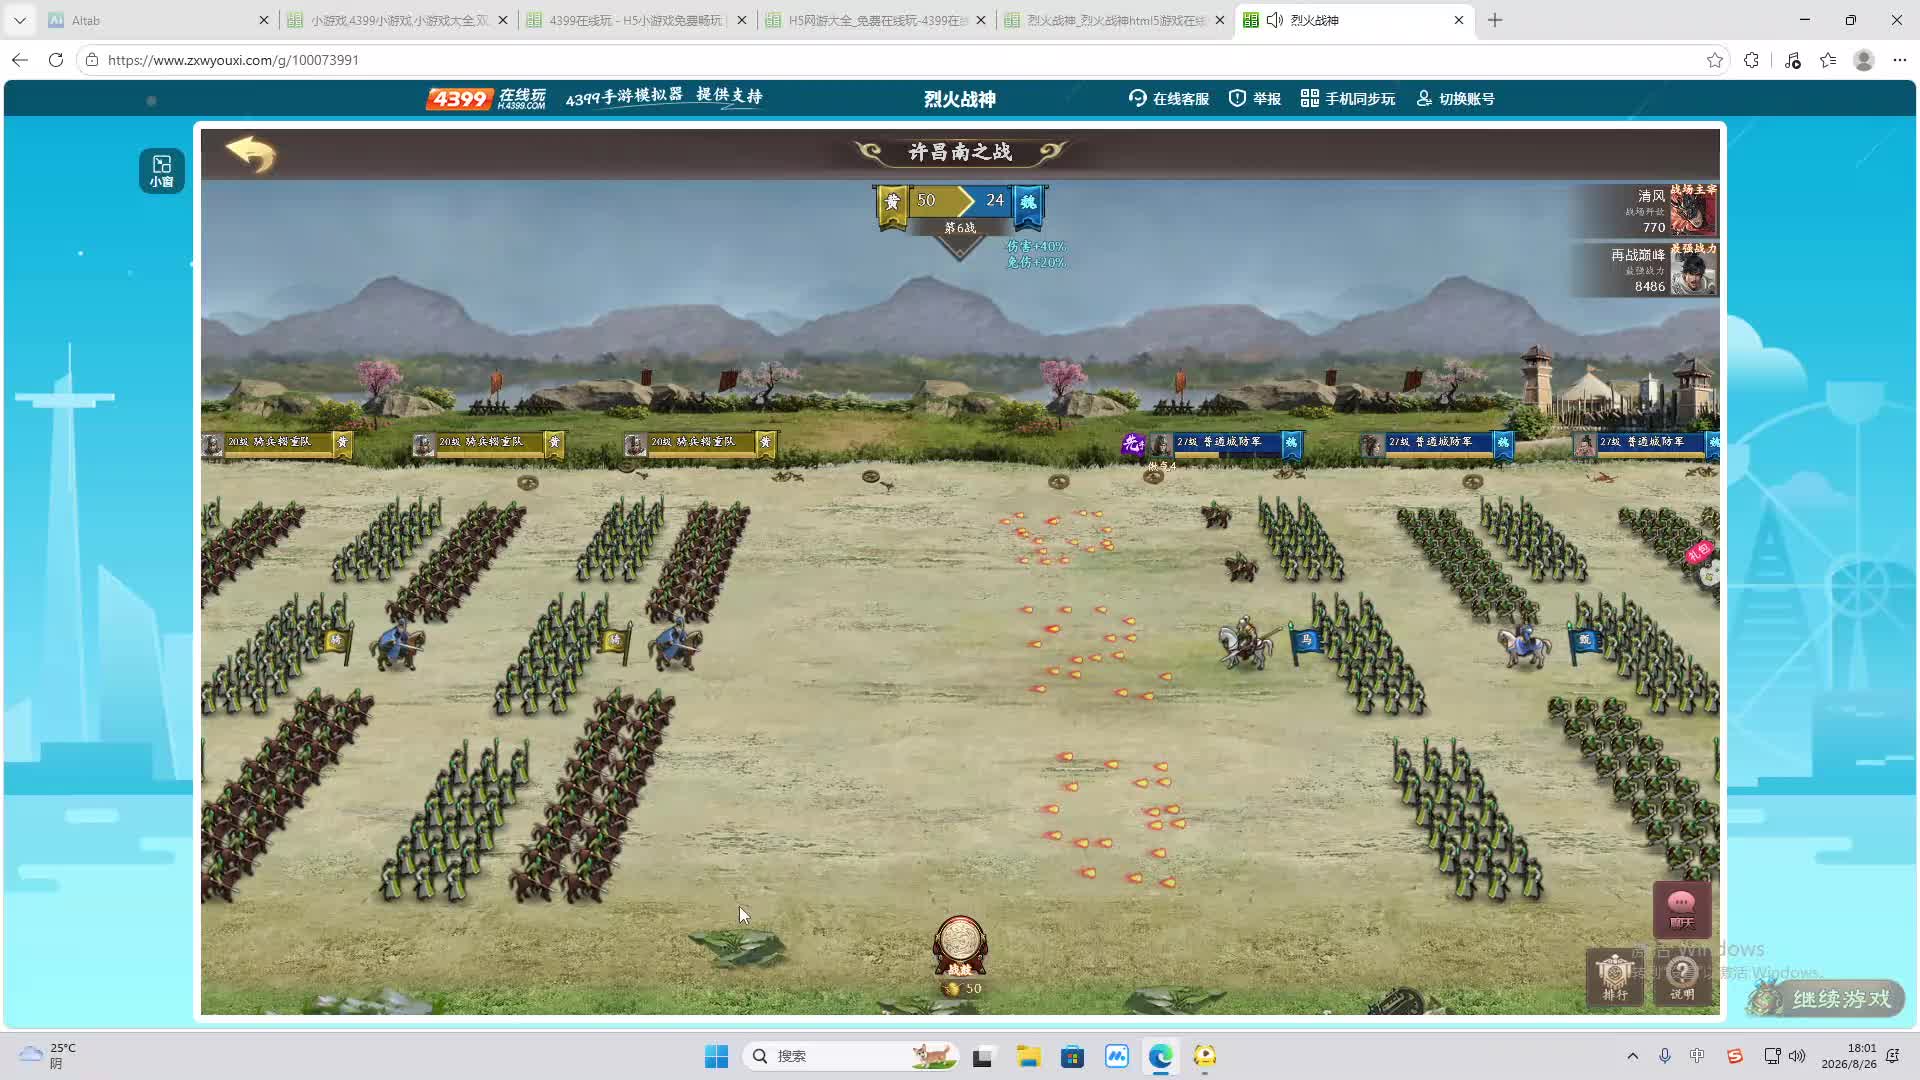Open network settings tray icon
The width and height of the screenshot is (1920, 1080).
click(x=1772, y=1056)
